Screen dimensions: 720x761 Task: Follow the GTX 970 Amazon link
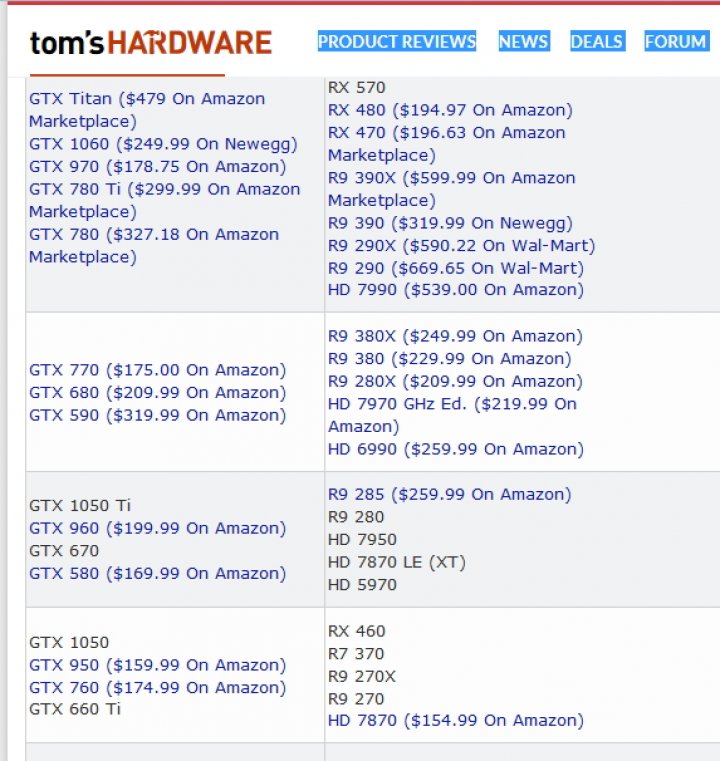click(x=158, y=167)
